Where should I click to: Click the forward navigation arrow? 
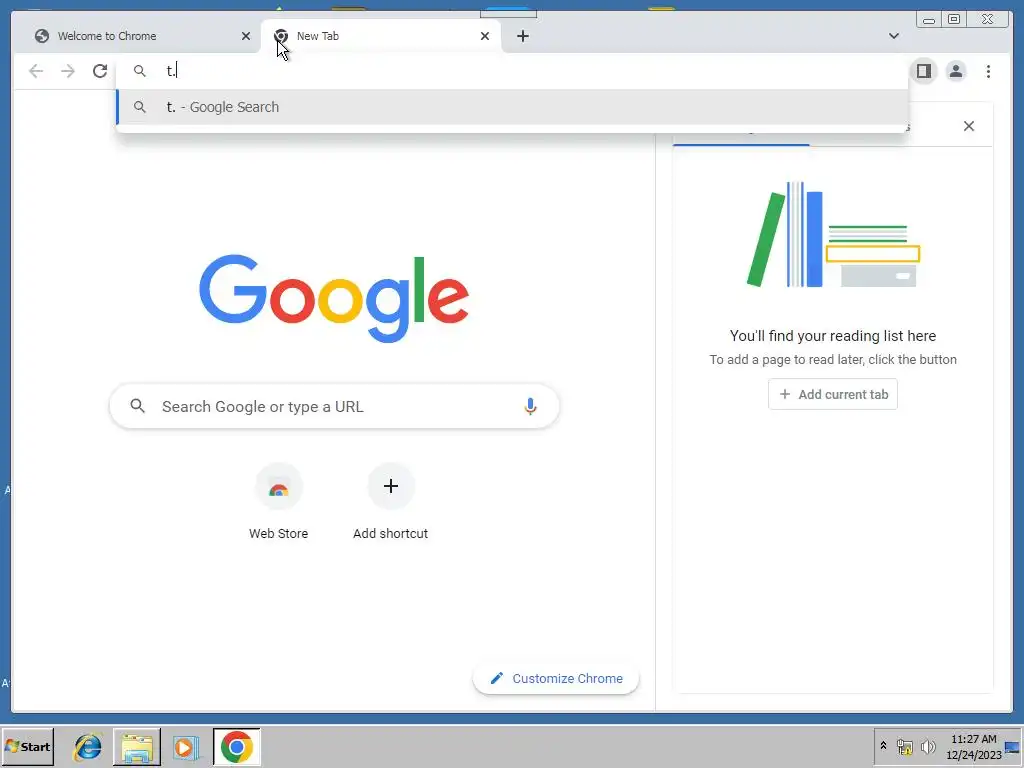coord(68,71)
